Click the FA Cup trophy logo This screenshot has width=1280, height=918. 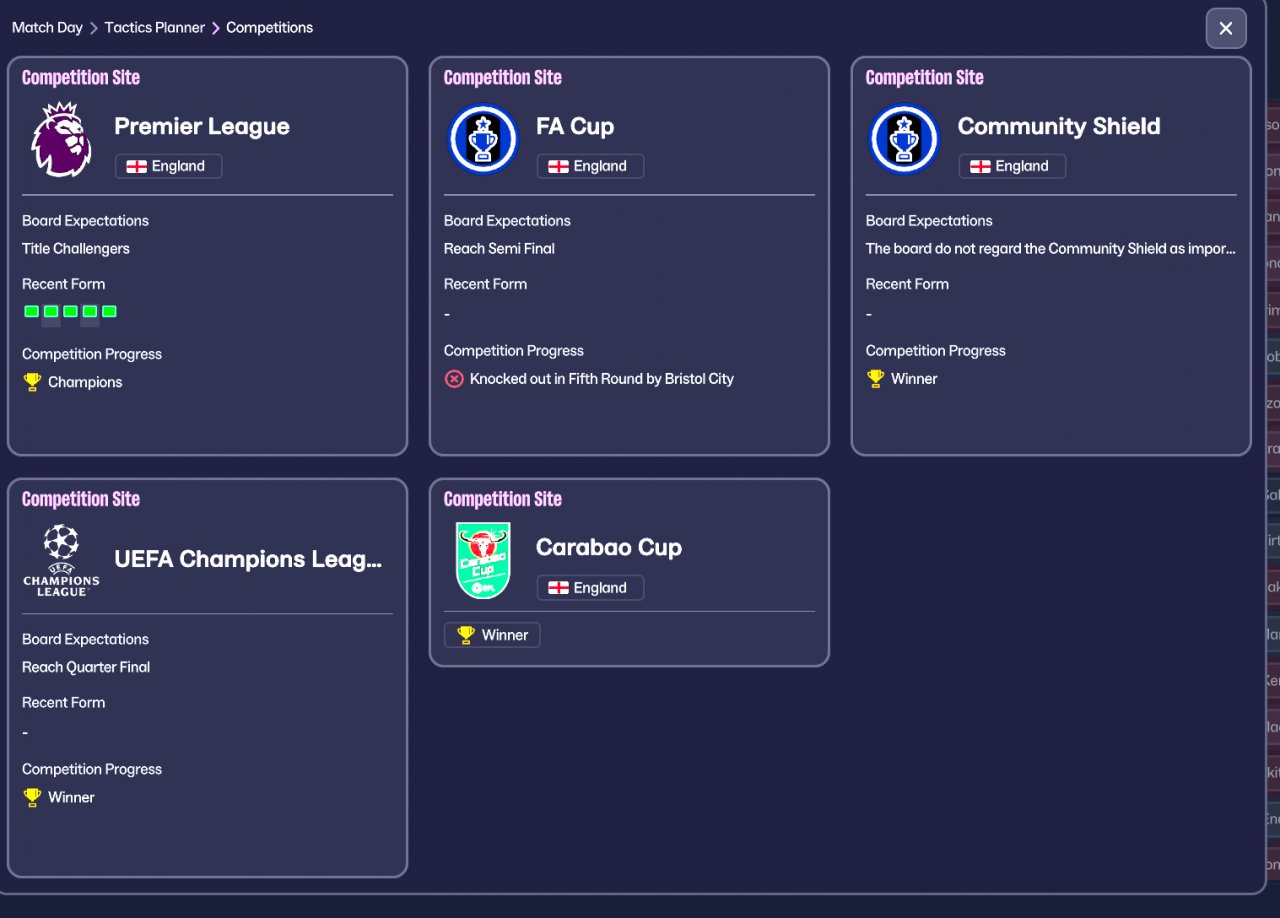point(483,139)
